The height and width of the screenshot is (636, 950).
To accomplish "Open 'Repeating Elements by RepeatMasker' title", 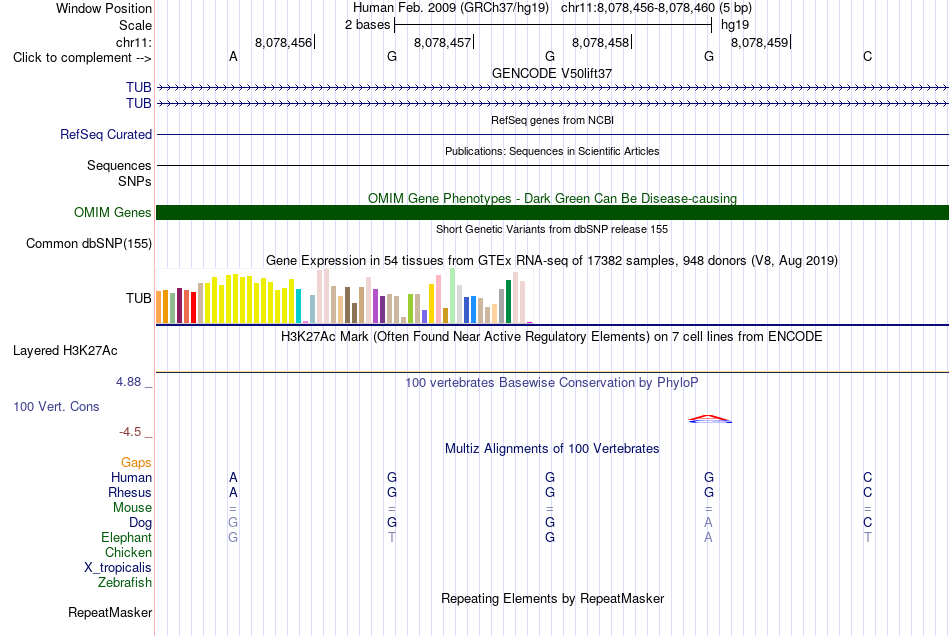I will [552, 599].
